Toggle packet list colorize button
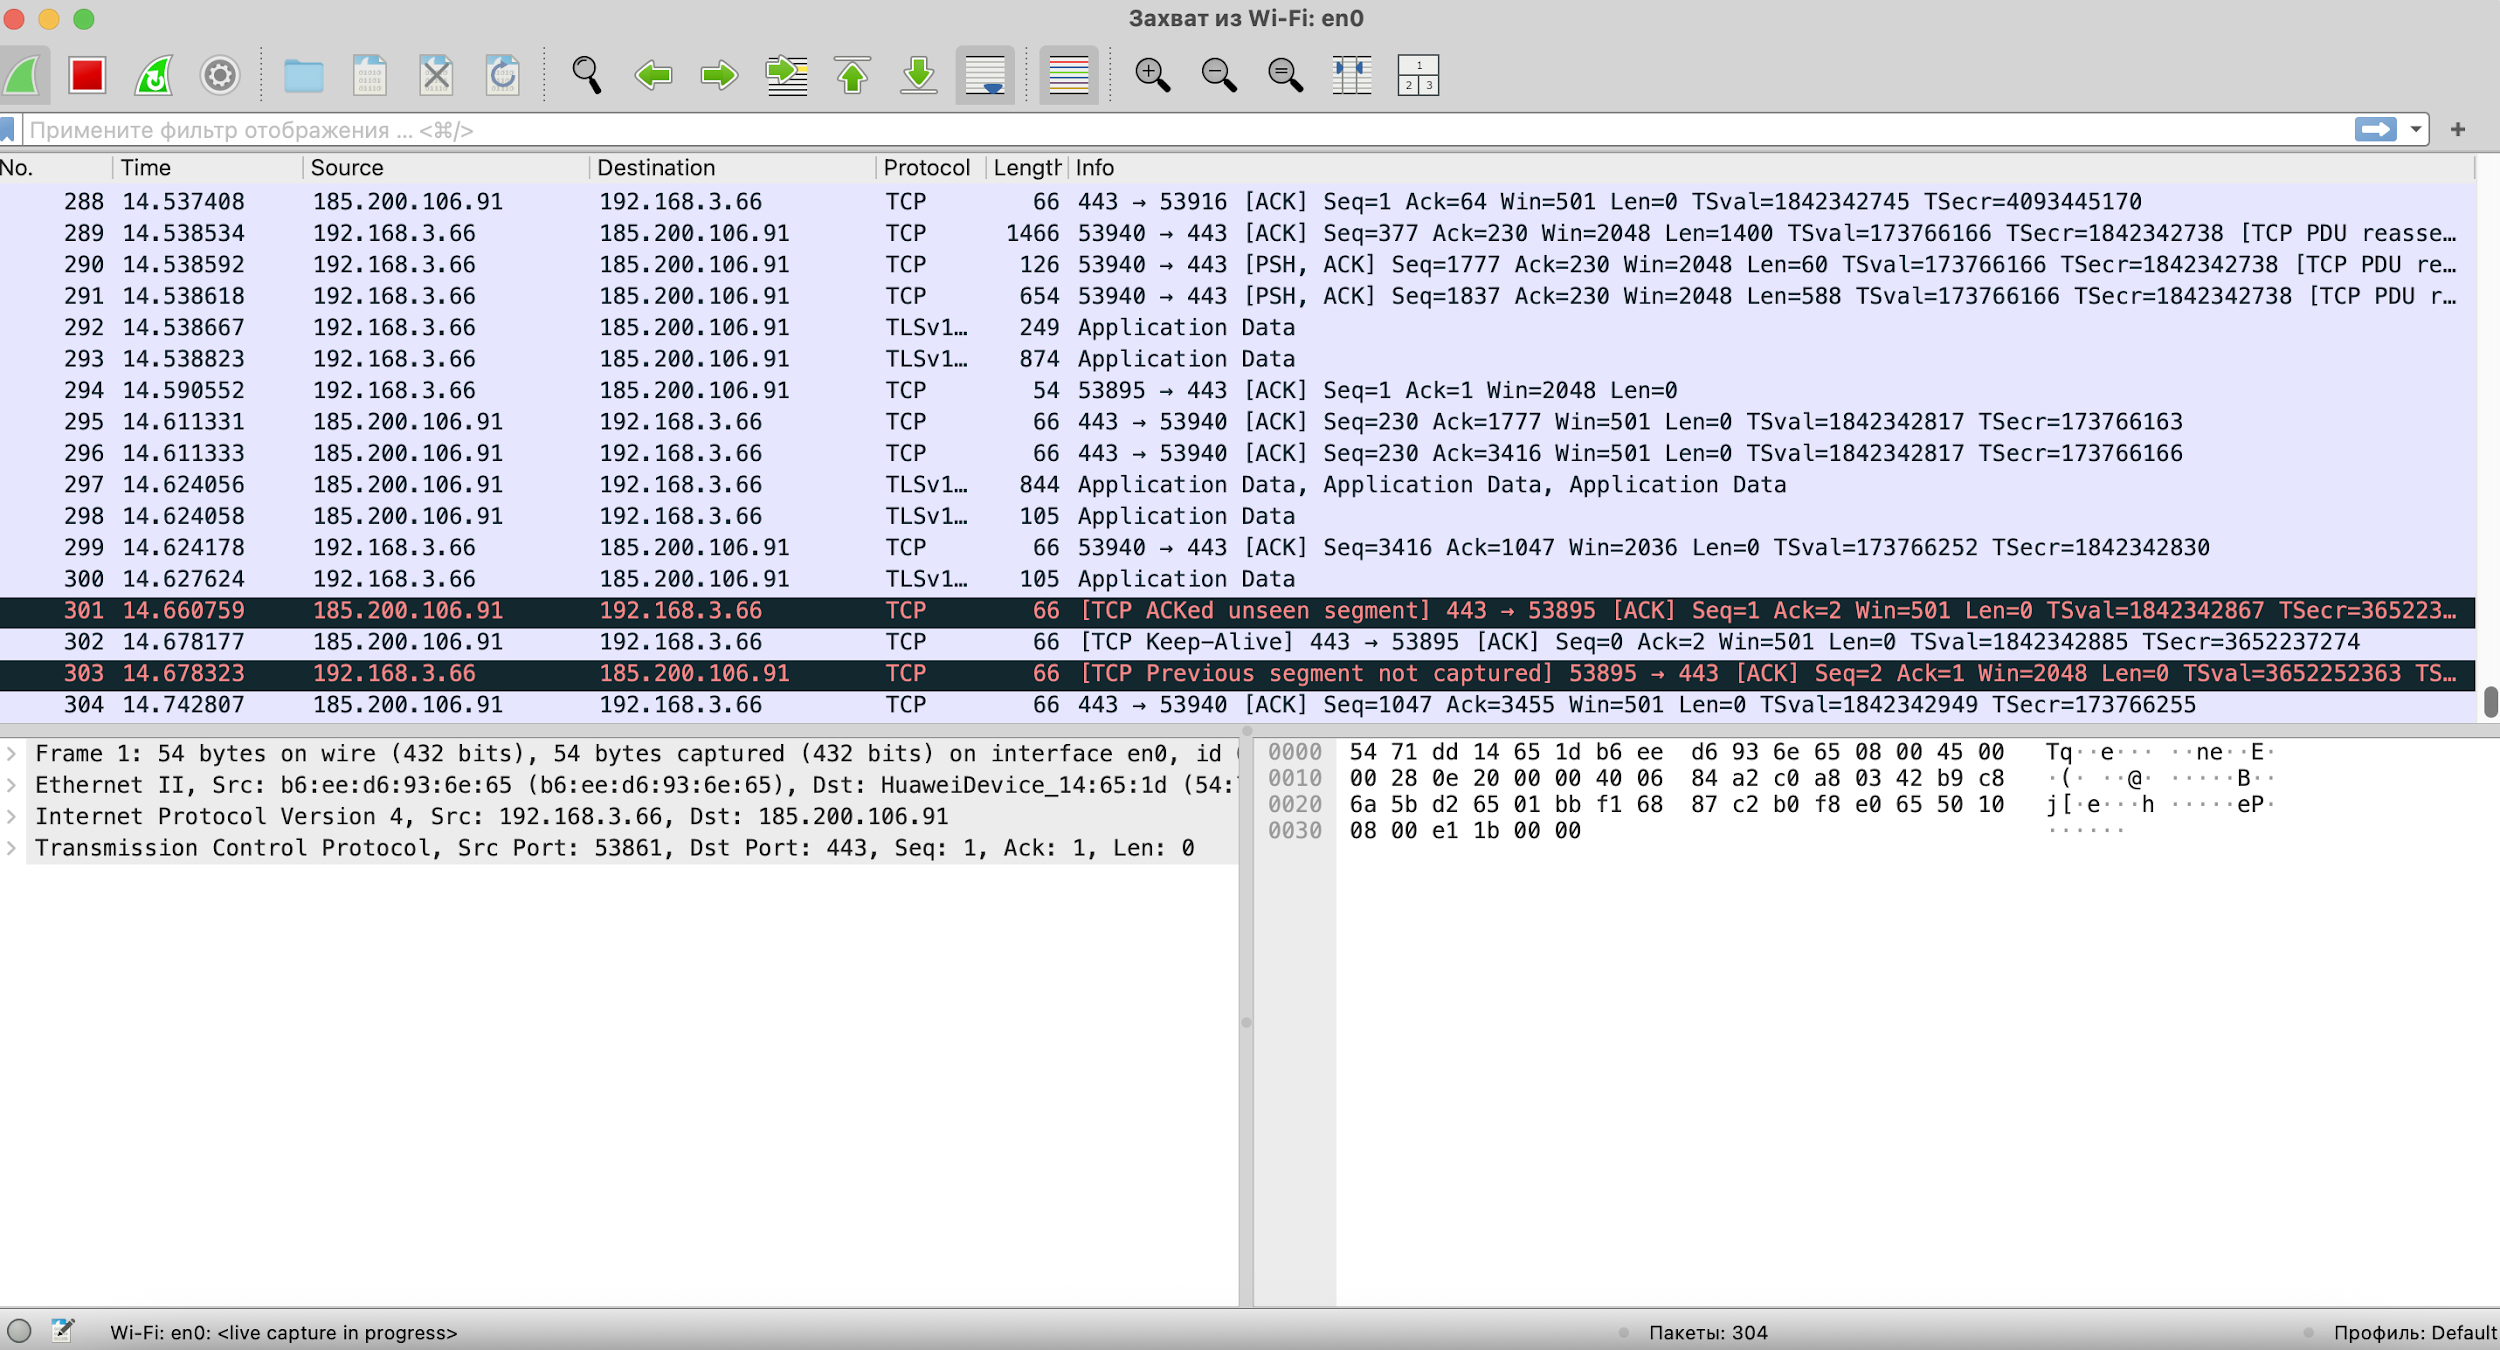This screenshot has width=2500, height=1350. click(1068, 76)
